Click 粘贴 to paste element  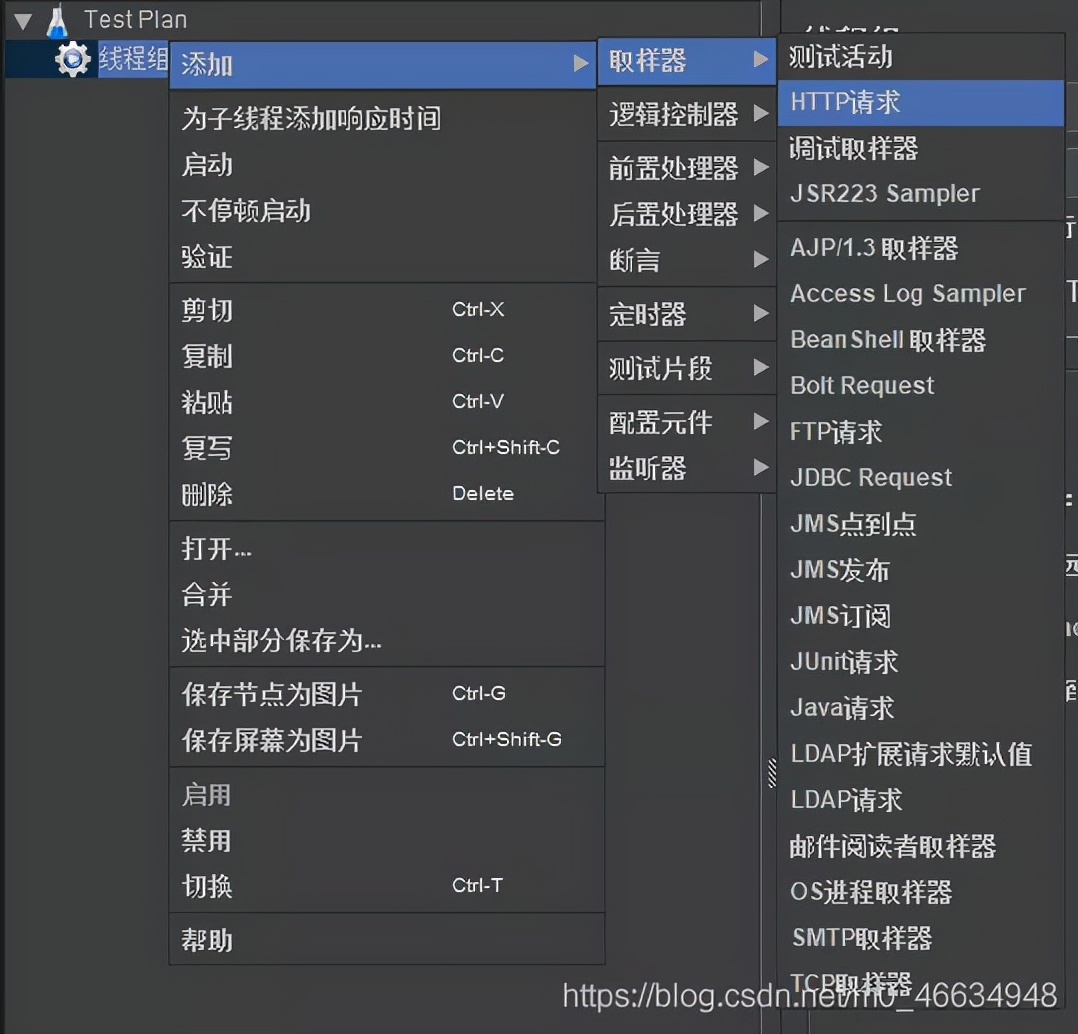205,402
